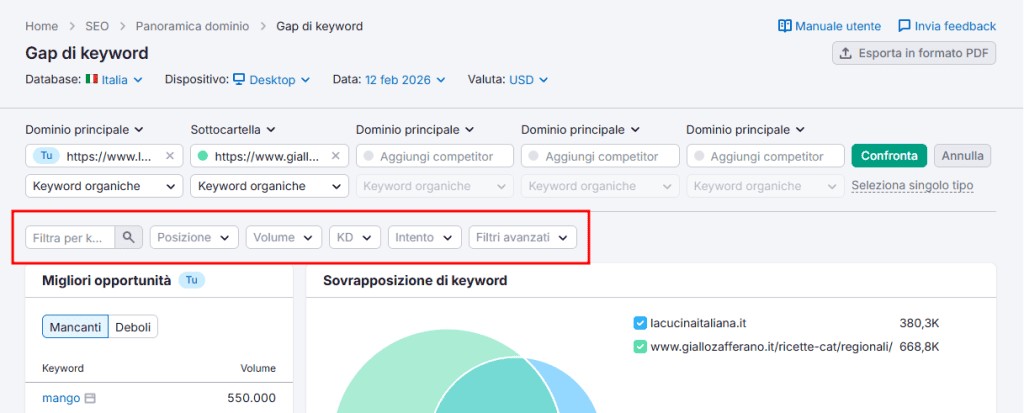Viewport: 1024px width, 413px height.
Task: Open the Valuta USD dropdown
Action: [x=528, y=80]
